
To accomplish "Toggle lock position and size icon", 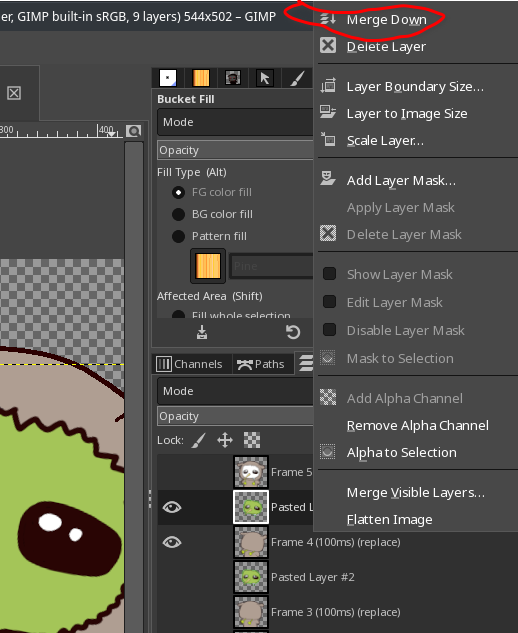I will 225,440.
